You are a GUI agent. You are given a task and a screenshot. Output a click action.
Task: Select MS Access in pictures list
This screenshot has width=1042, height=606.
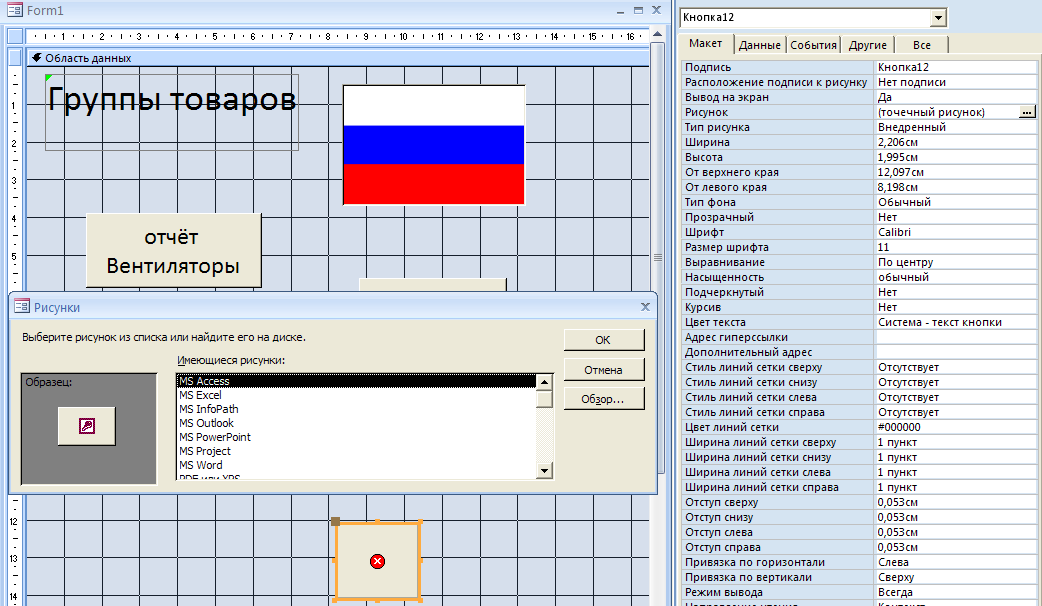click(356, 381)
